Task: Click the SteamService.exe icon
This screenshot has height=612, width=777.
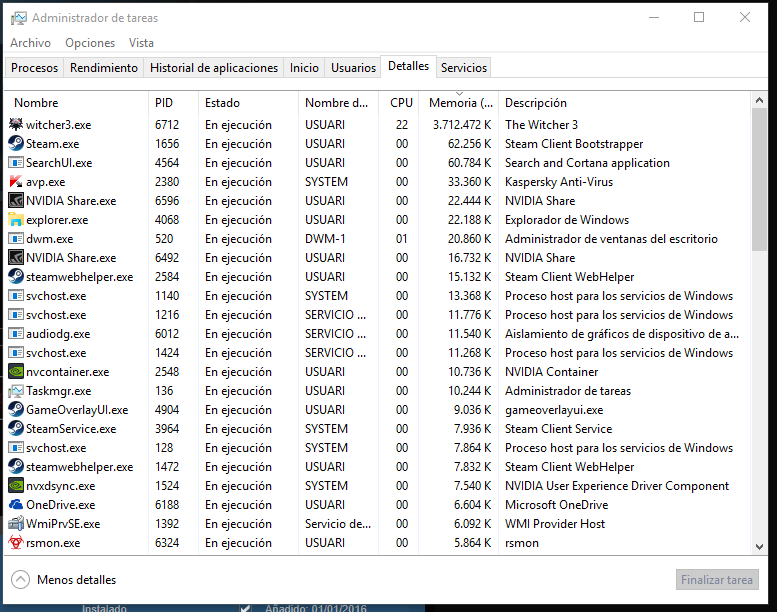Action: coord(16,428)
